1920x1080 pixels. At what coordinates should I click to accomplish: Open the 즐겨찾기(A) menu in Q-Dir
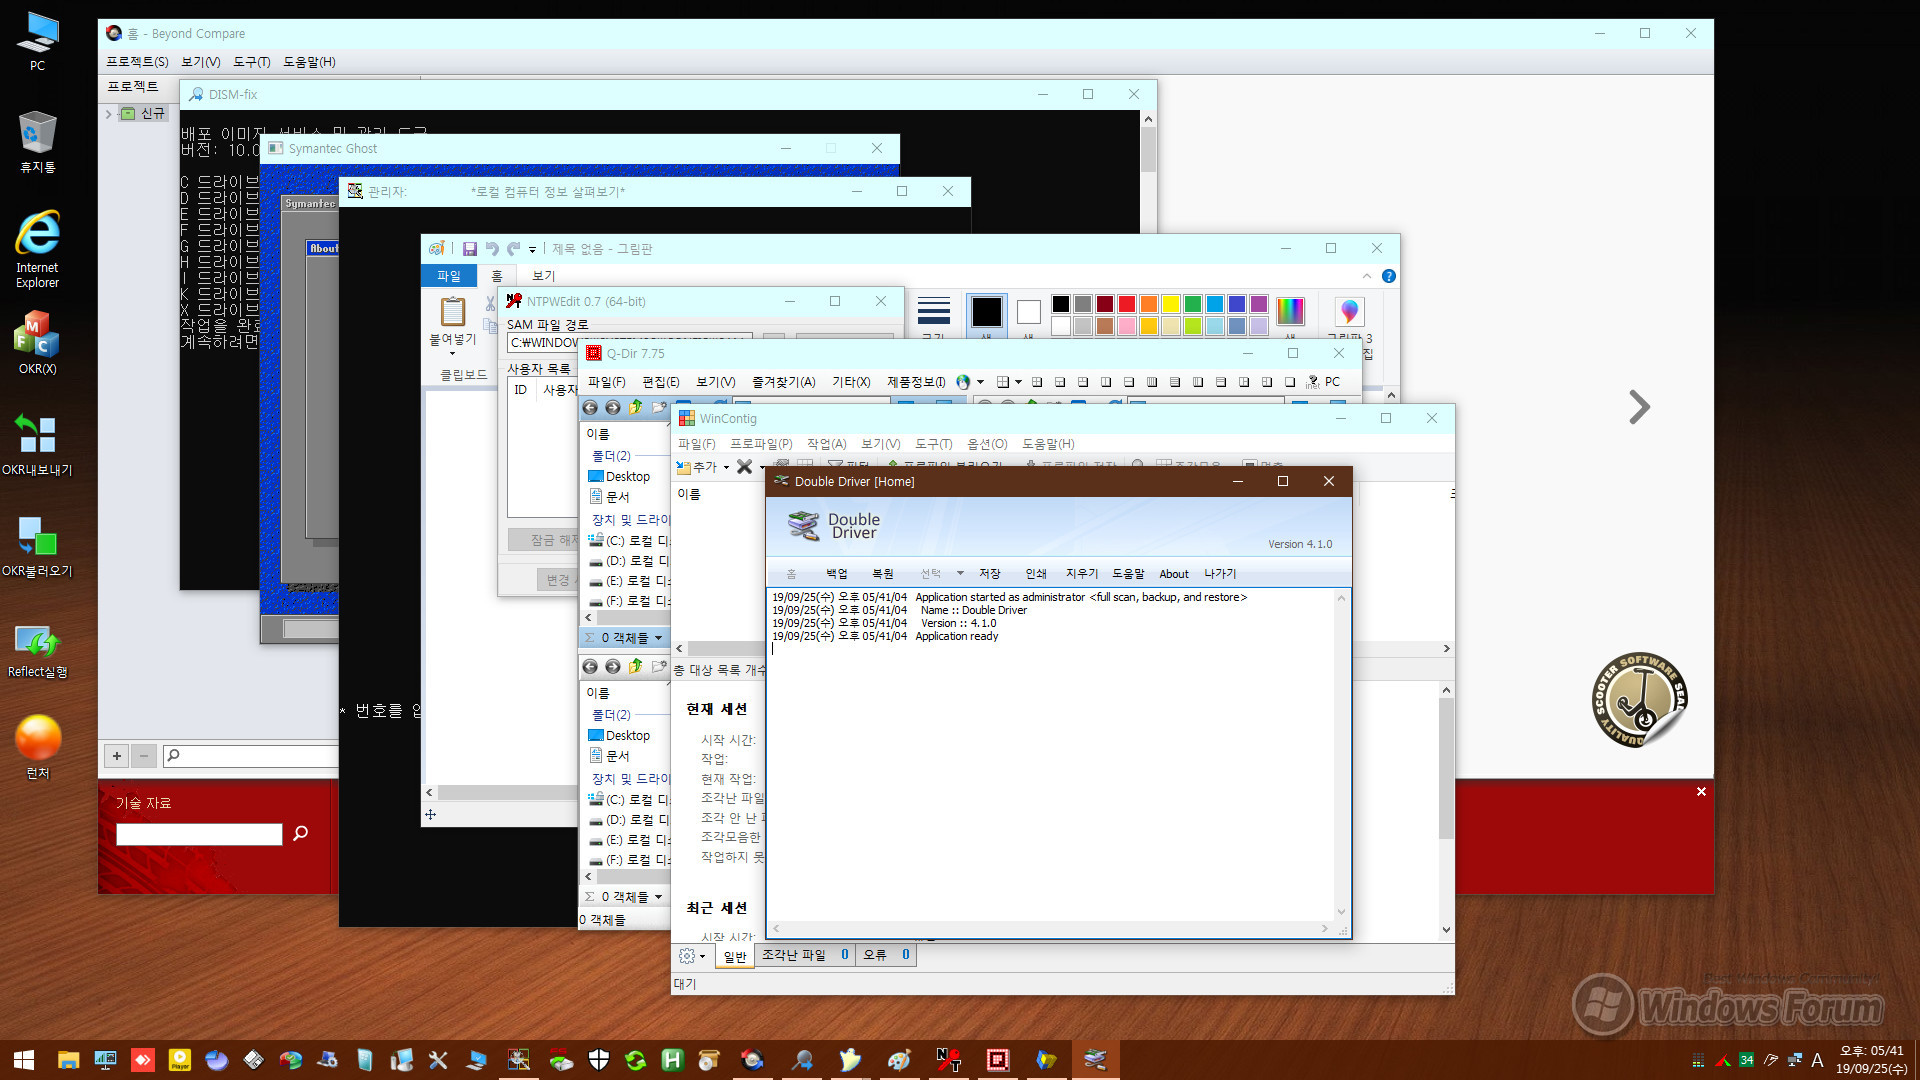(x=783, y=382)
